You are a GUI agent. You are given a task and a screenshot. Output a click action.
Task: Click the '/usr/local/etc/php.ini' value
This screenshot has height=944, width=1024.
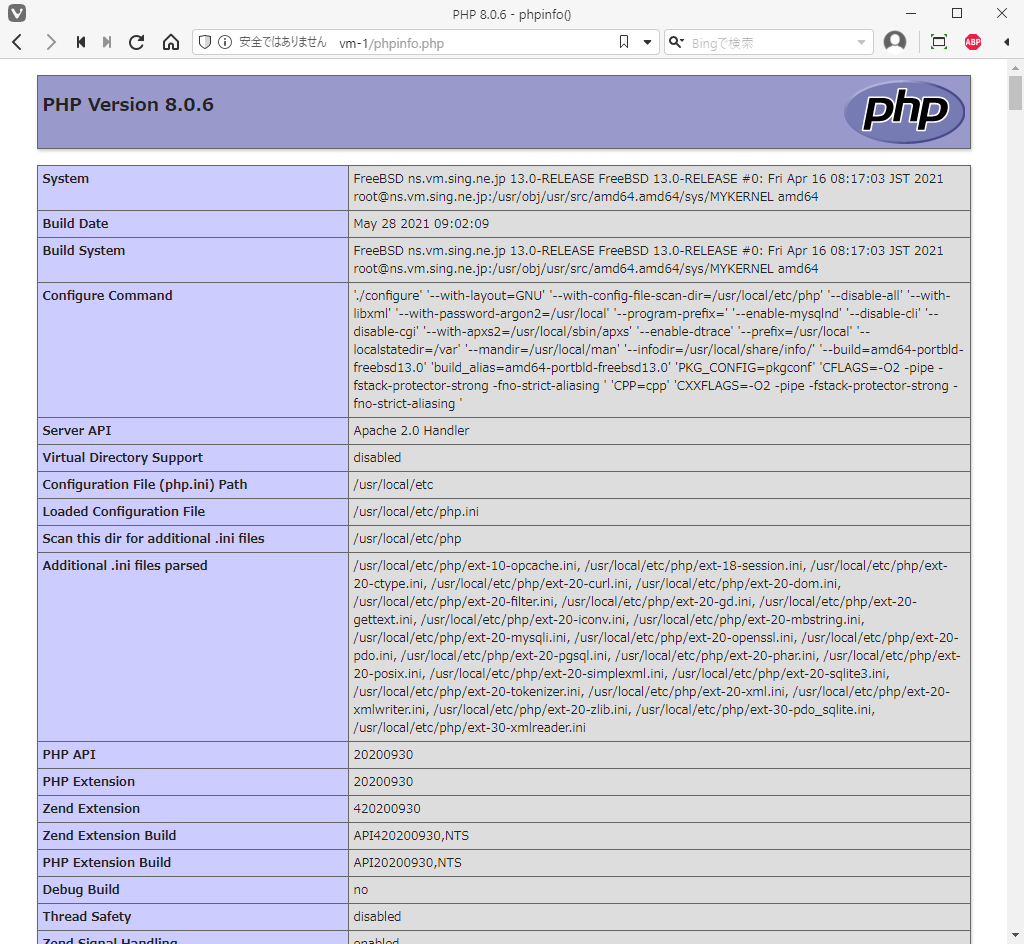click(x=416, y=512)
